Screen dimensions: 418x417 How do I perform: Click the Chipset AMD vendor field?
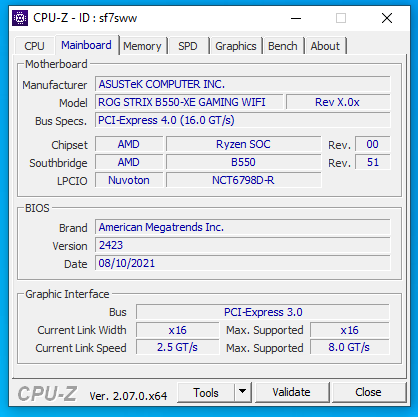pos(129,144)
